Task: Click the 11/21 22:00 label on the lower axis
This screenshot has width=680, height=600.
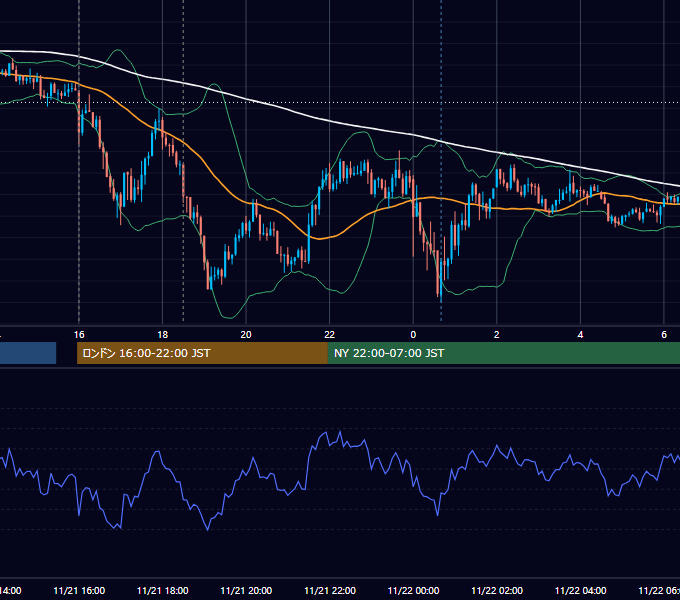Action: [x=330, y=590]
